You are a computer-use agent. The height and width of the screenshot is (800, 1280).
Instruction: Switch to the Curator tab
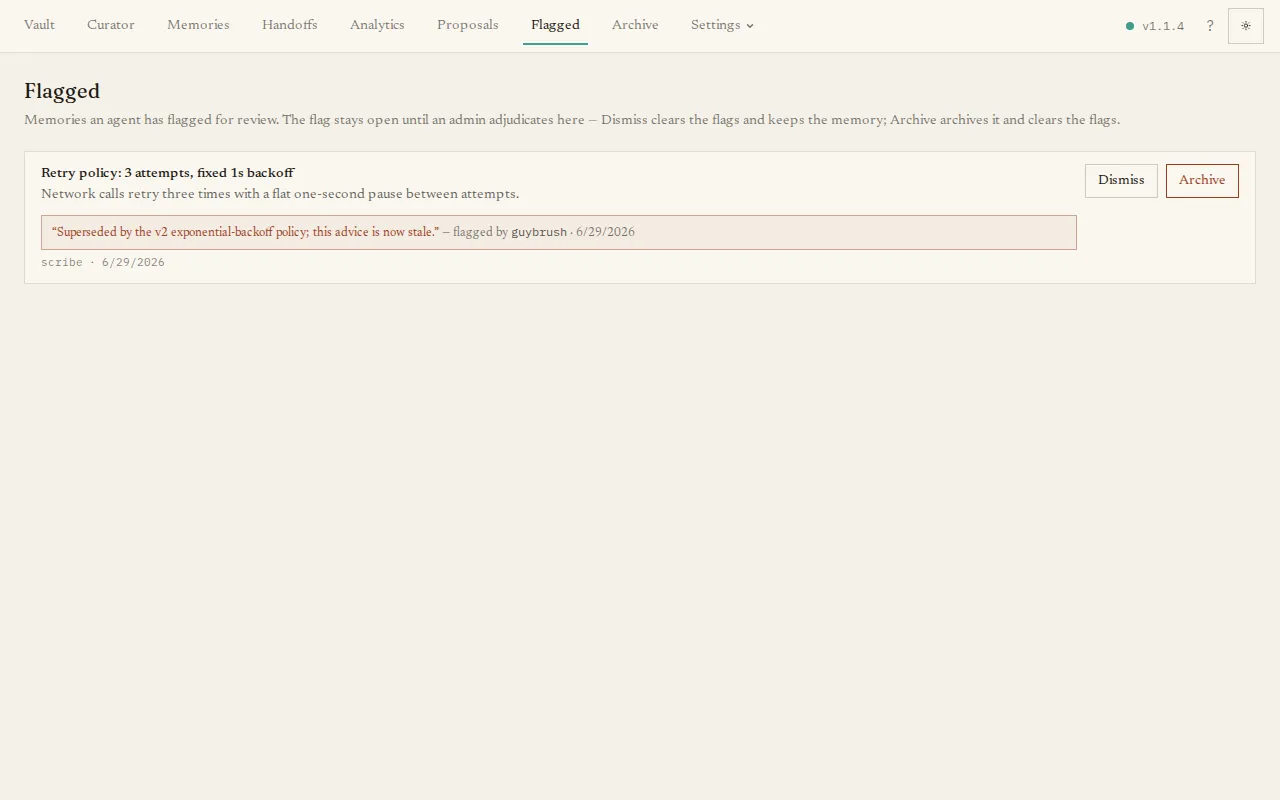pyautogui.click(x=110, y=25)
